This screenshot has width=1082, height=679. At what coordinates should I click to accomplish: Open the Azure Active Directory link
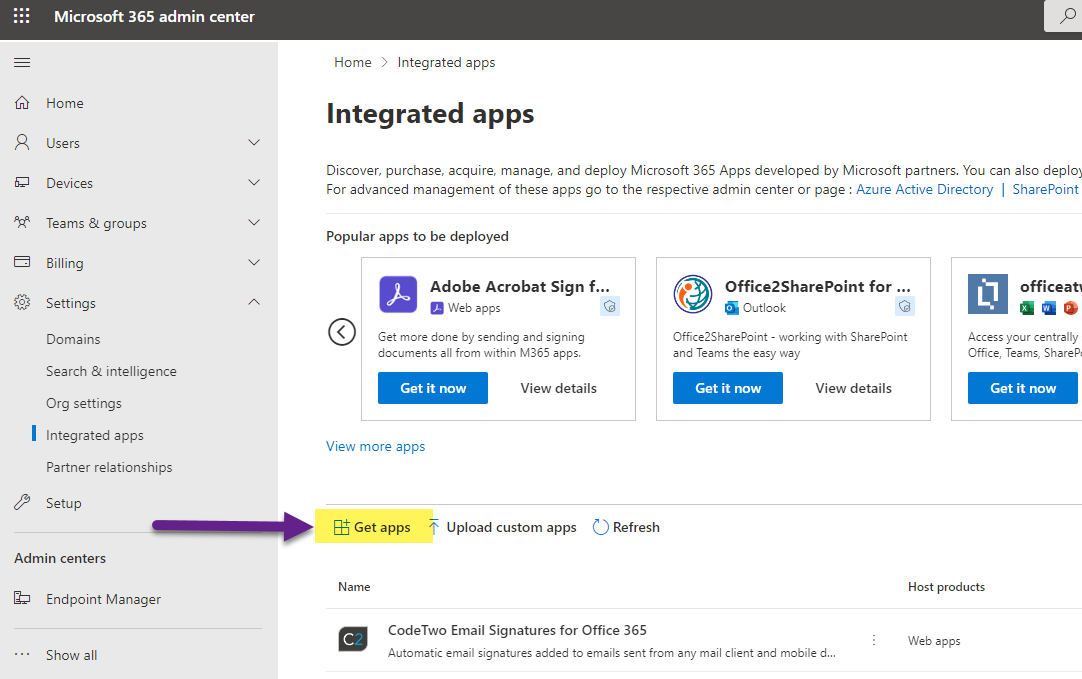click(x=925, y=189)
